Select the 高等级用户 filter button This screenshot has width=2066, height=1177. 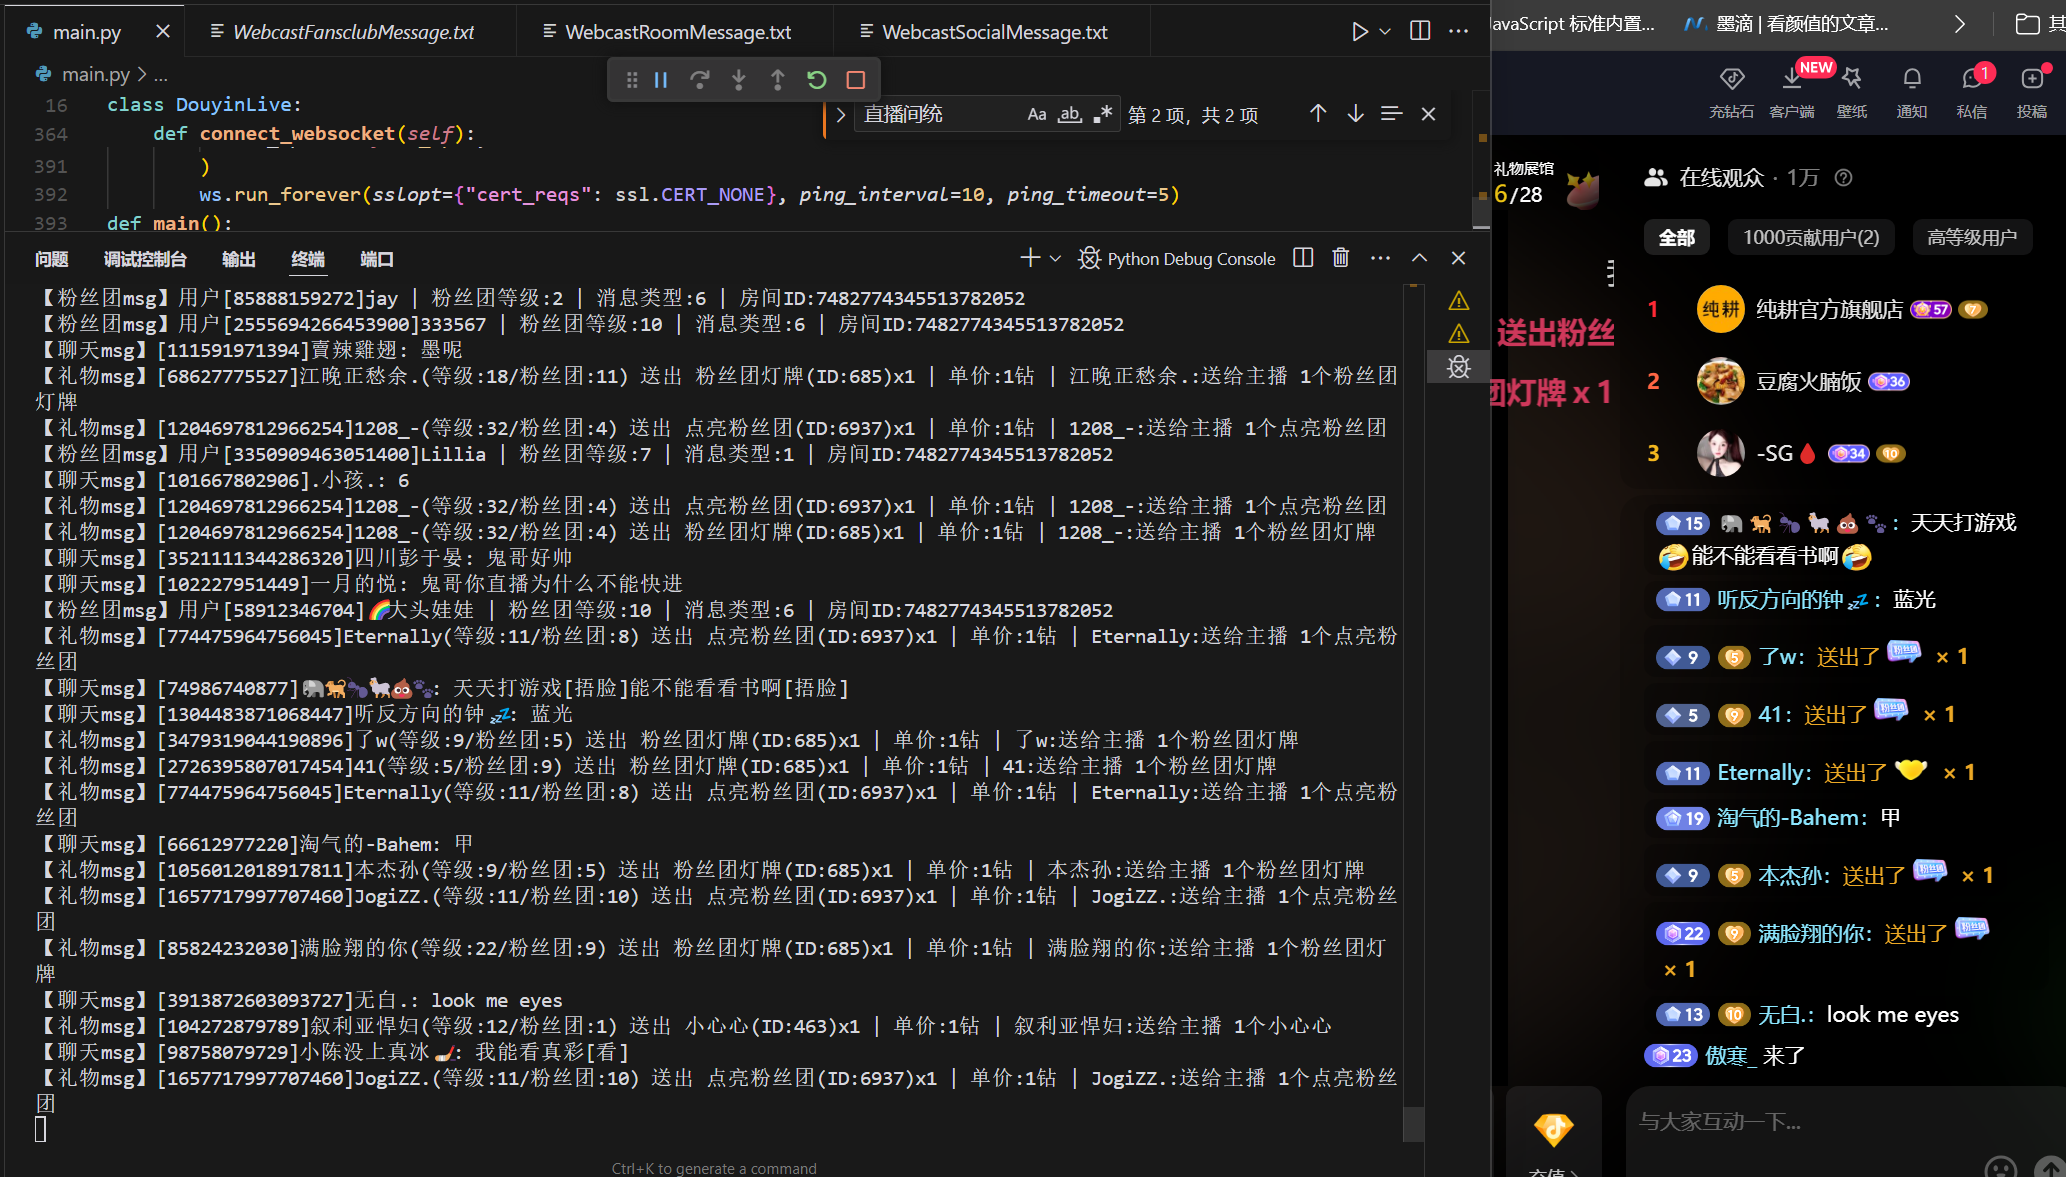point(1972,237)
